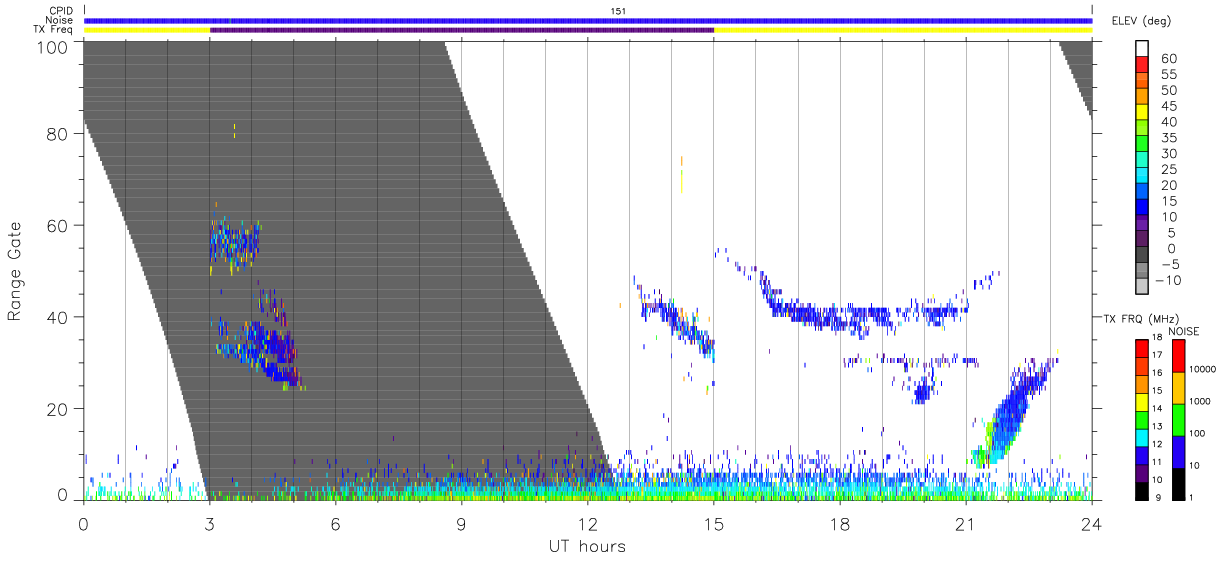Click the 'UT hours' x-axis title

pos(586,546)
